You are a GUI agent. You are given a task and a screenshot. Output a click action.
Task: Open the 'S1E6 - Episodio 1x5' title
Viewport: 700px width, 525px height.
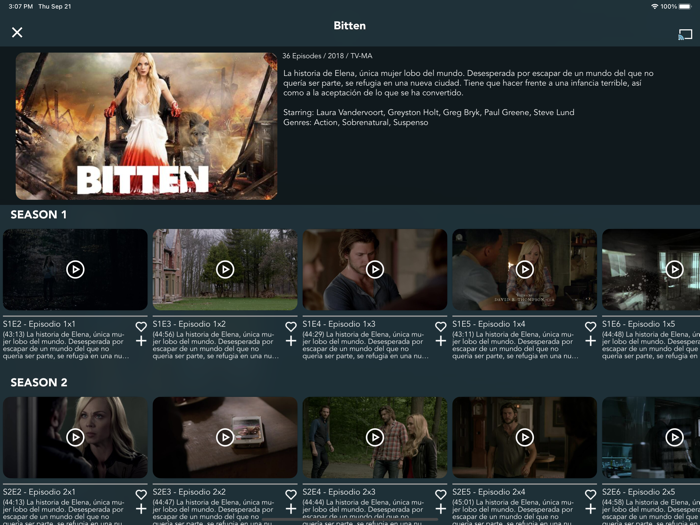(638, 324)
